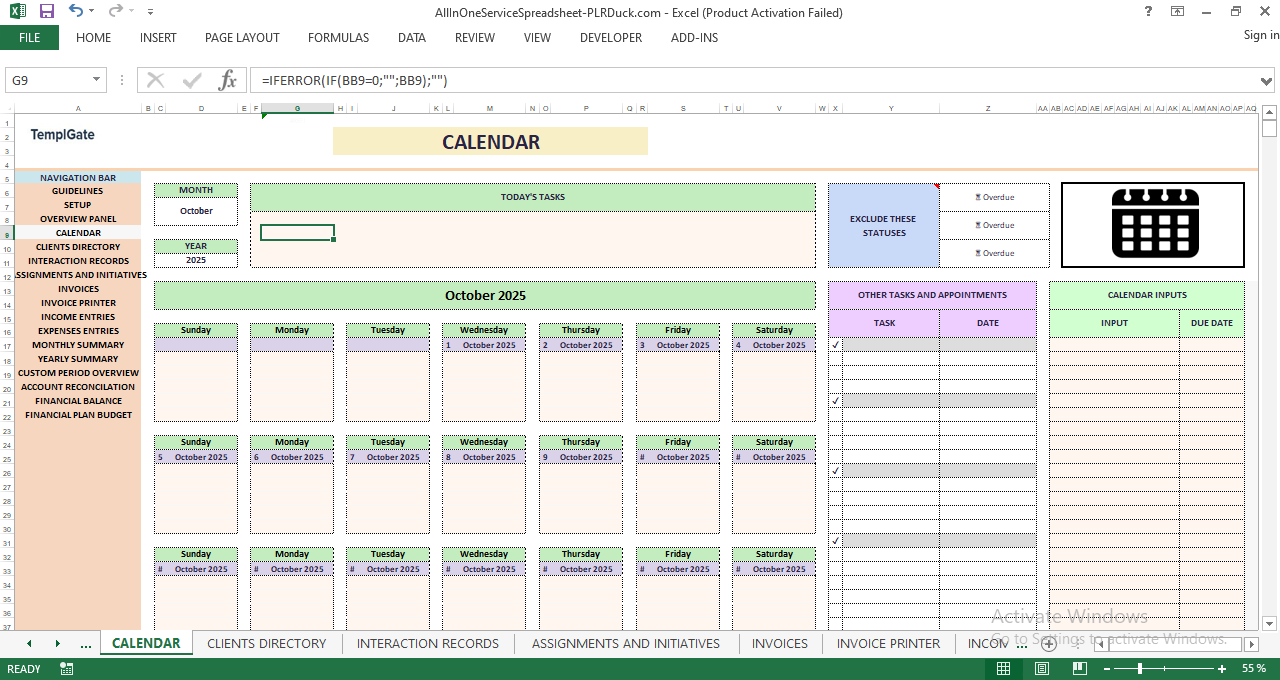Open the Redo history dropdown arrow
This screenshot has width=1280, height=680.
tap(131, 12)
